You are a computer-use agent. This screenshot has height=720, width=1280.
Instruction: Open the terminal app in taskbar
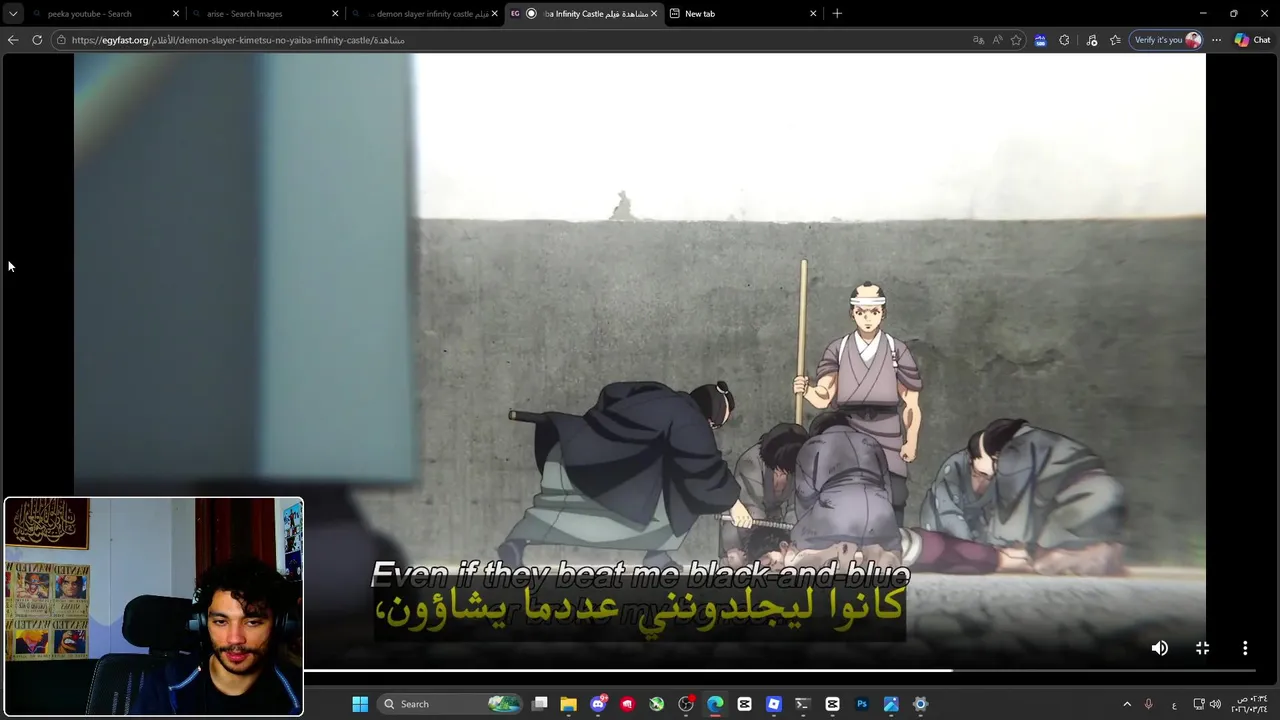pos(803,704)
